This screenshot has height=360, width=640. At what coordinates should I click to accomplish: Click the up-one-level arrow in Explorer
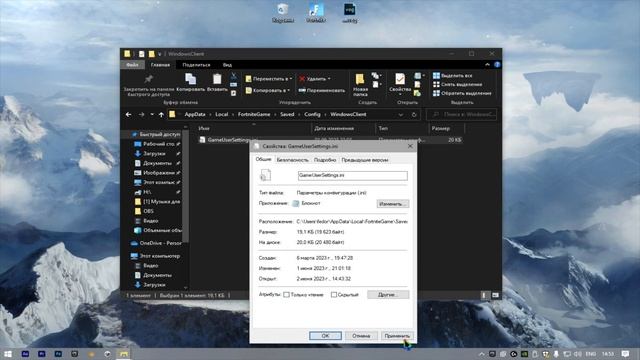[161, 115]
